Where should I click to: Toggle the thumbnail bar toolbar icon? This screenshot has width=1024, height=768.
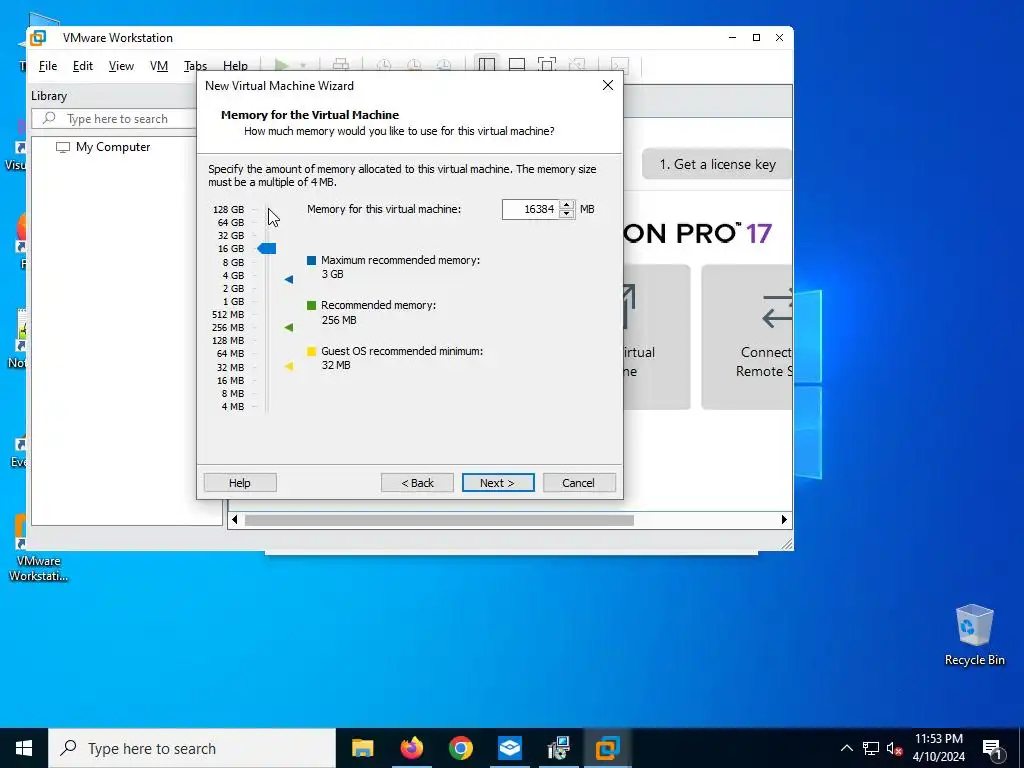[517, 65]
